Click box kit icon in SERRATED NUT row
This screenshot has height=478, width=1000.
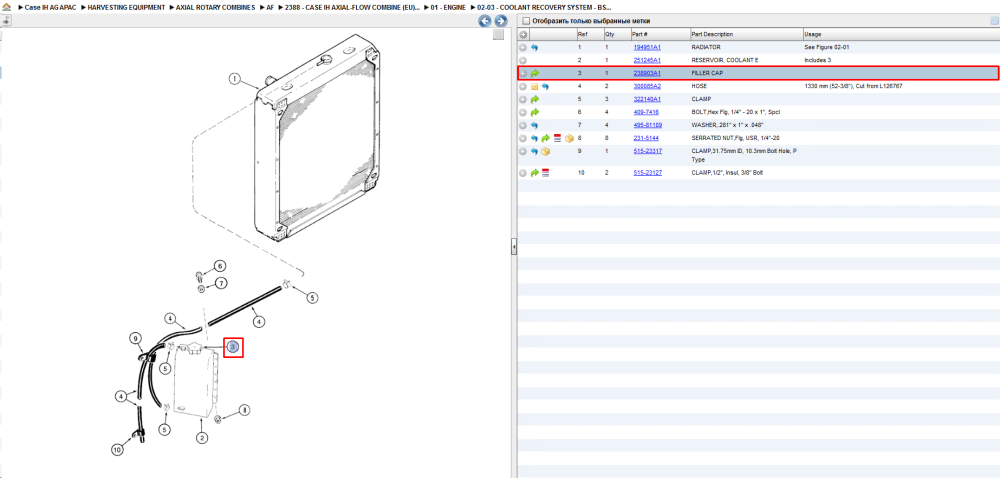tap(569, 138)
